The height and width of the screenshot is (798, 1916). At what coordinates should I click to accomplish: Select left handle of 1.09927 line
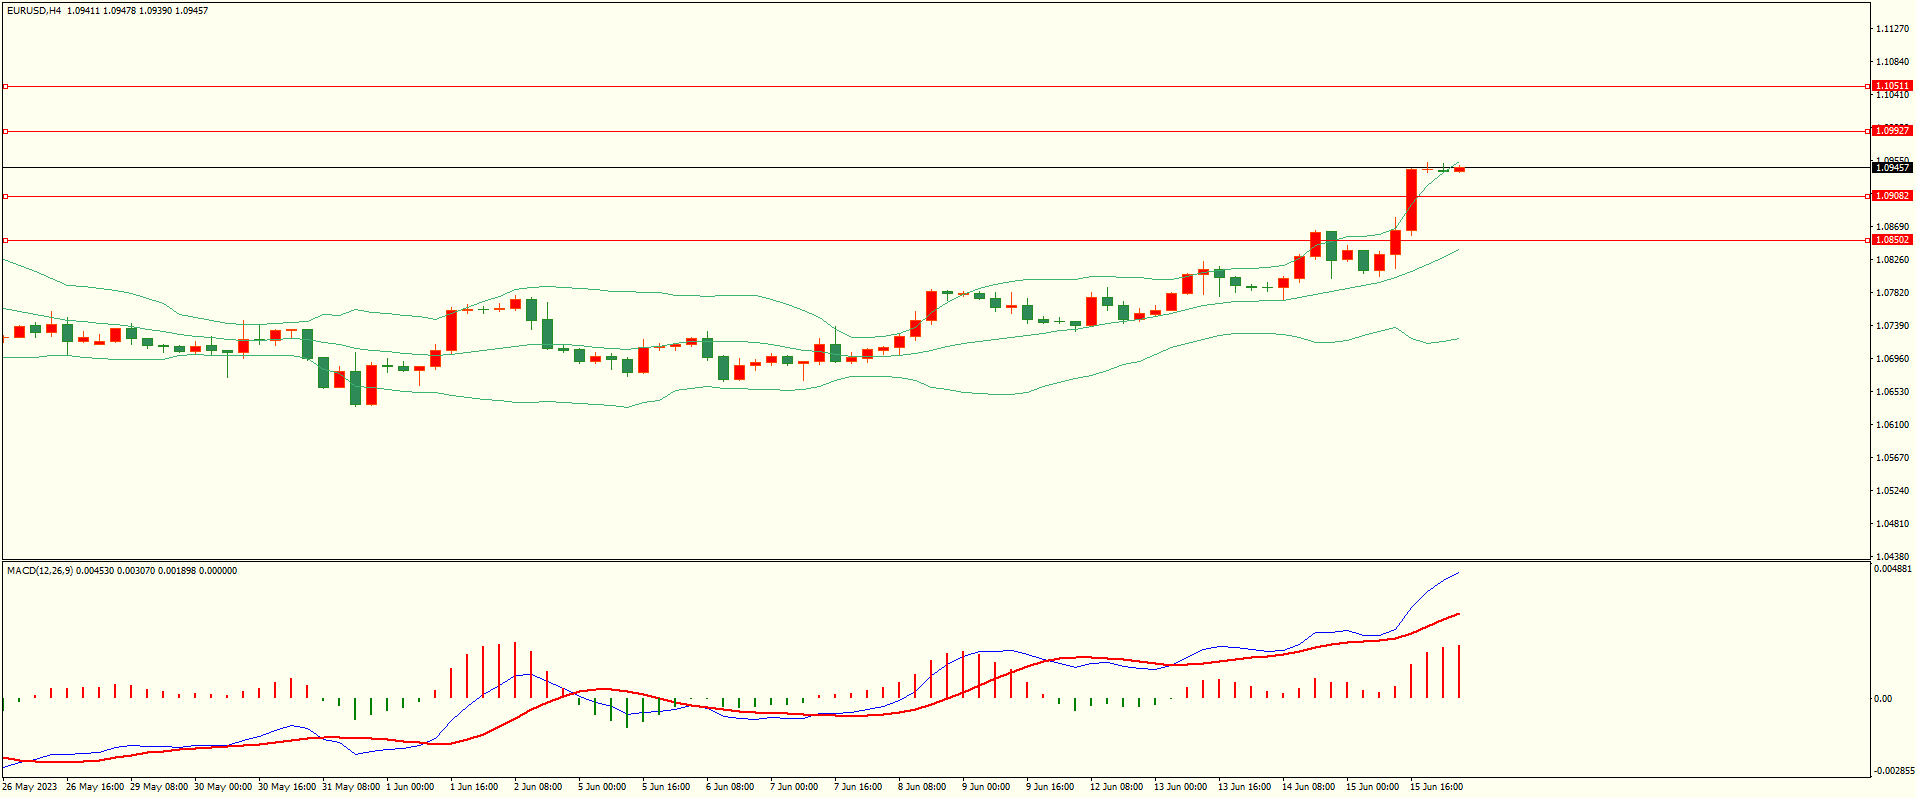pyautogui.click(x=5, y=131)
